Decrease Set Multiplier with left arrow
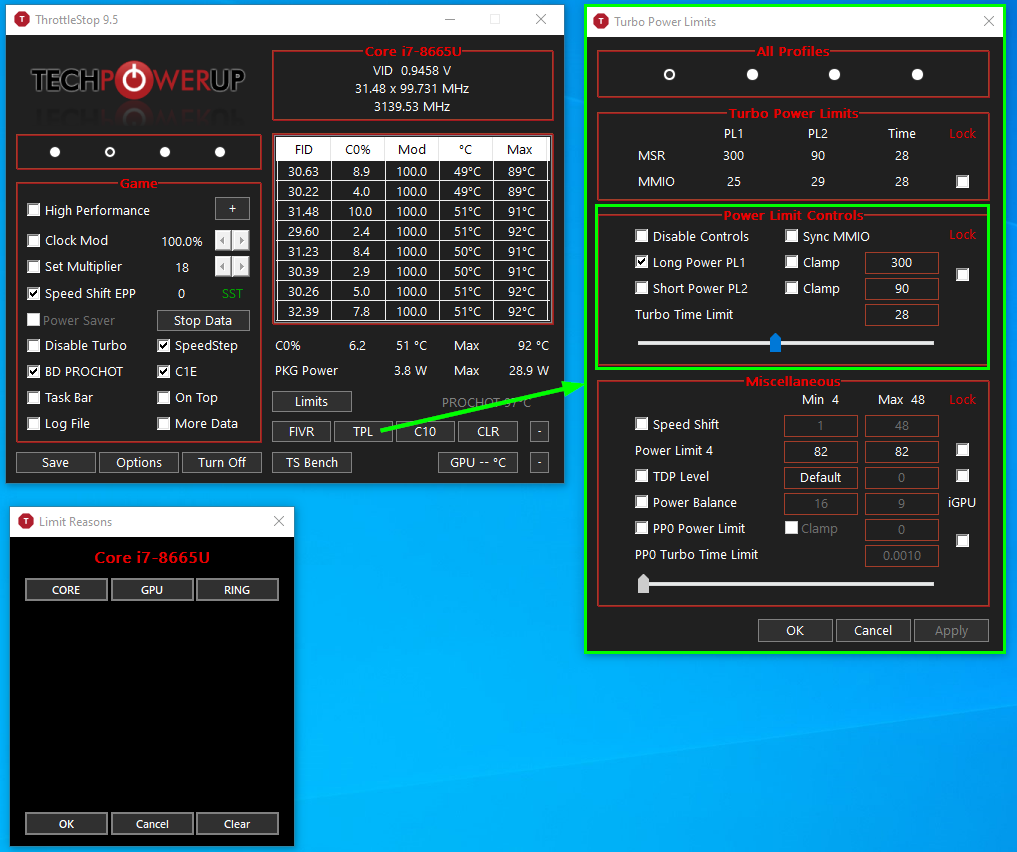Viewport: 1017px width, 852px height. [x=223, y=266]
